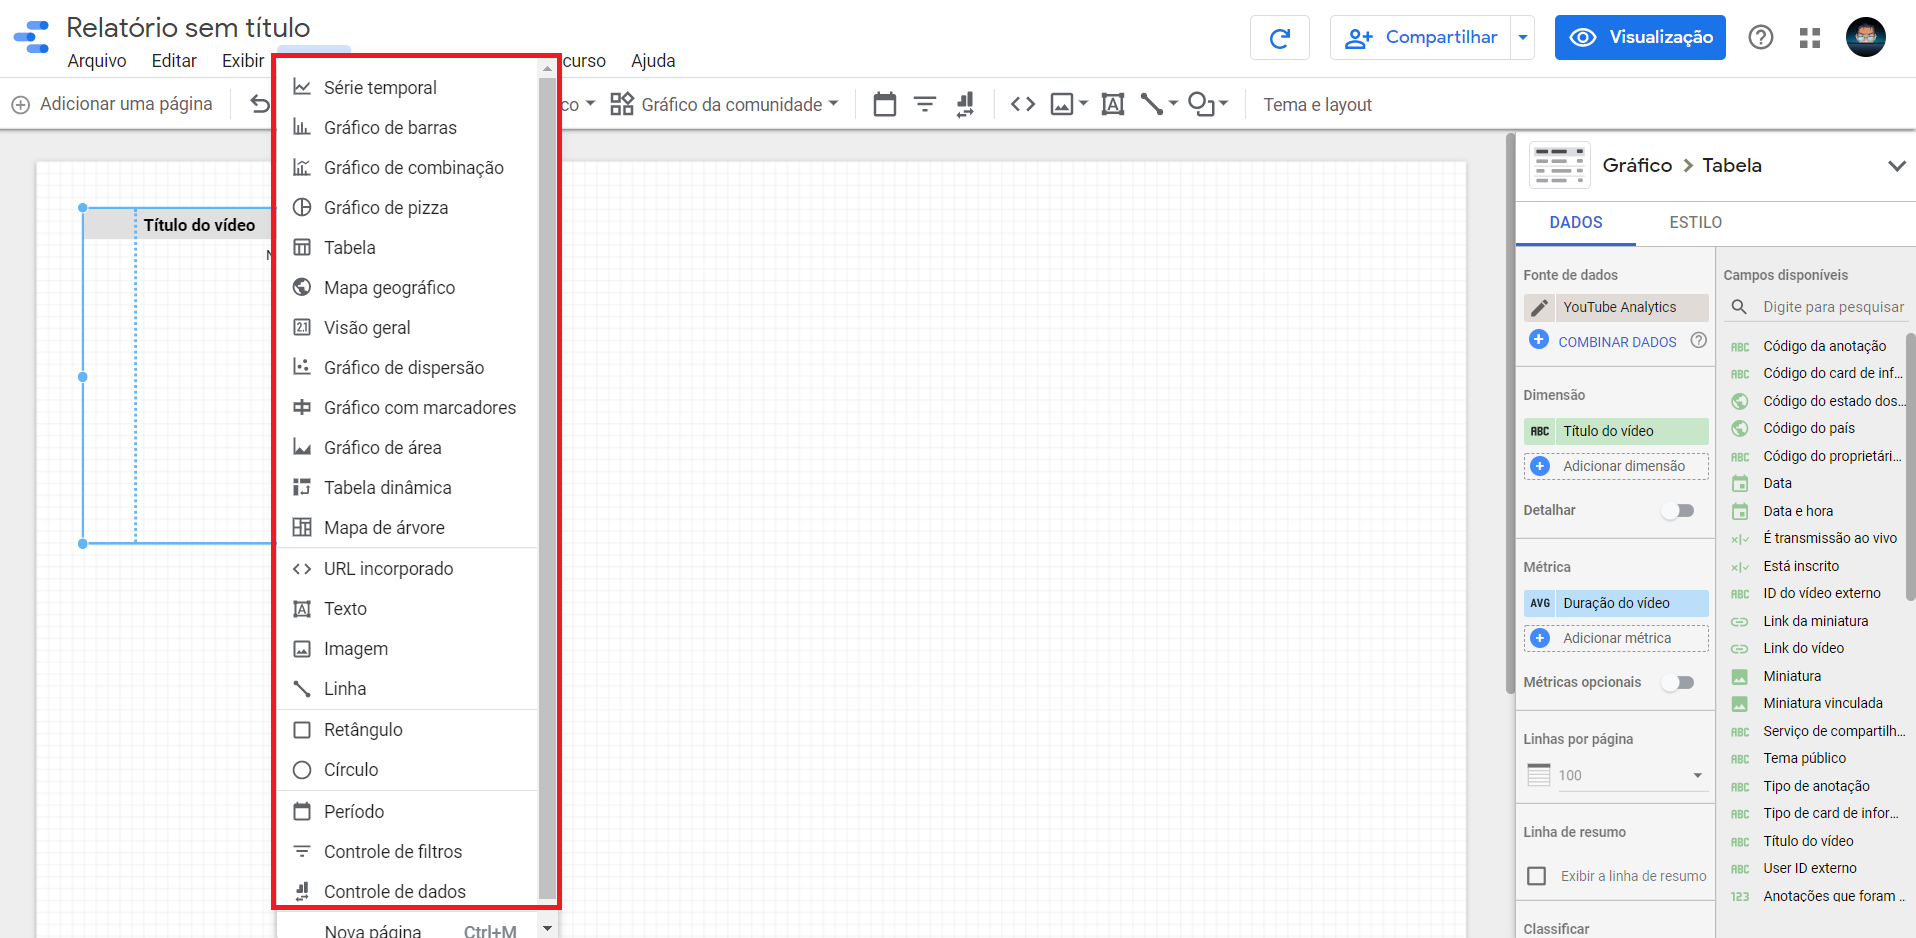Enable the Métricas opcionais toggle

tap(1678, 682)
